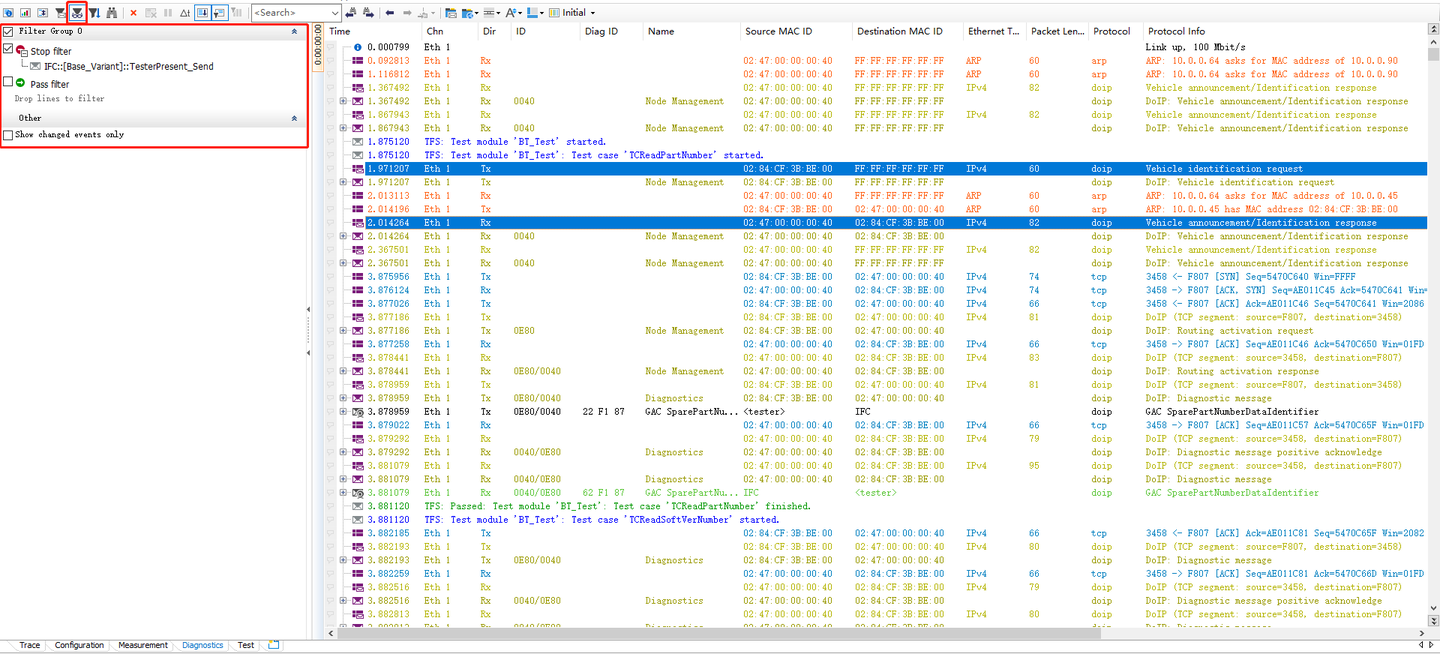Uncheck the Filter Group 0 checkbox

pos(8,31)
